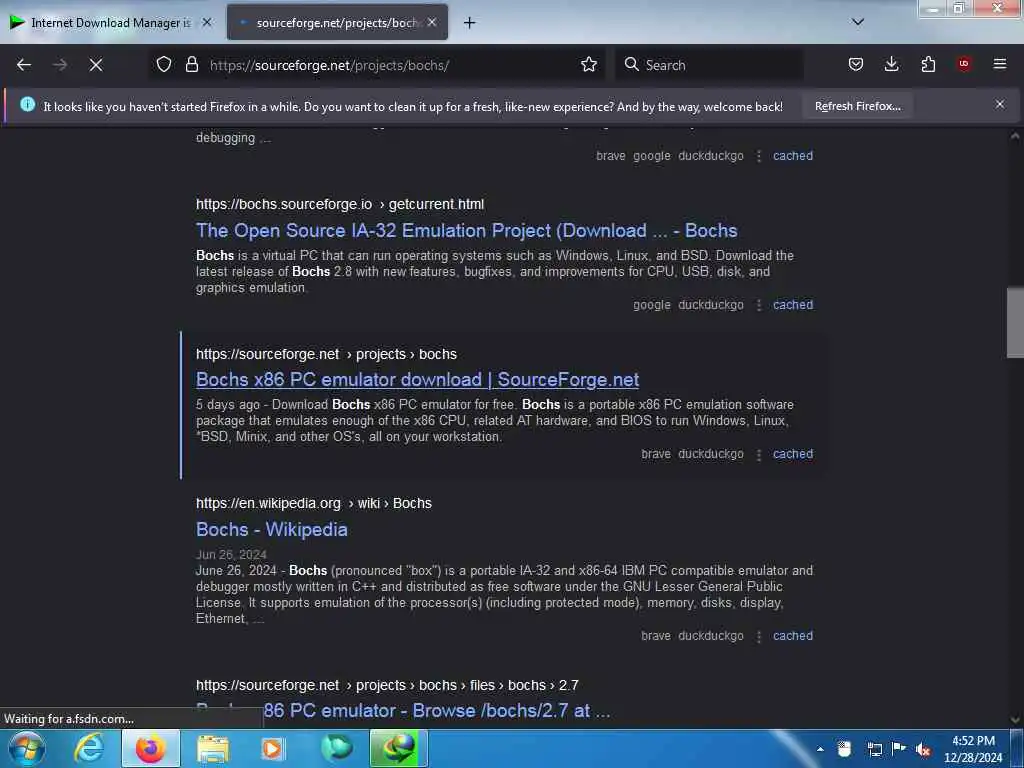
Task: Open cached link for Wikipedia result
Action: pos(793,635)
